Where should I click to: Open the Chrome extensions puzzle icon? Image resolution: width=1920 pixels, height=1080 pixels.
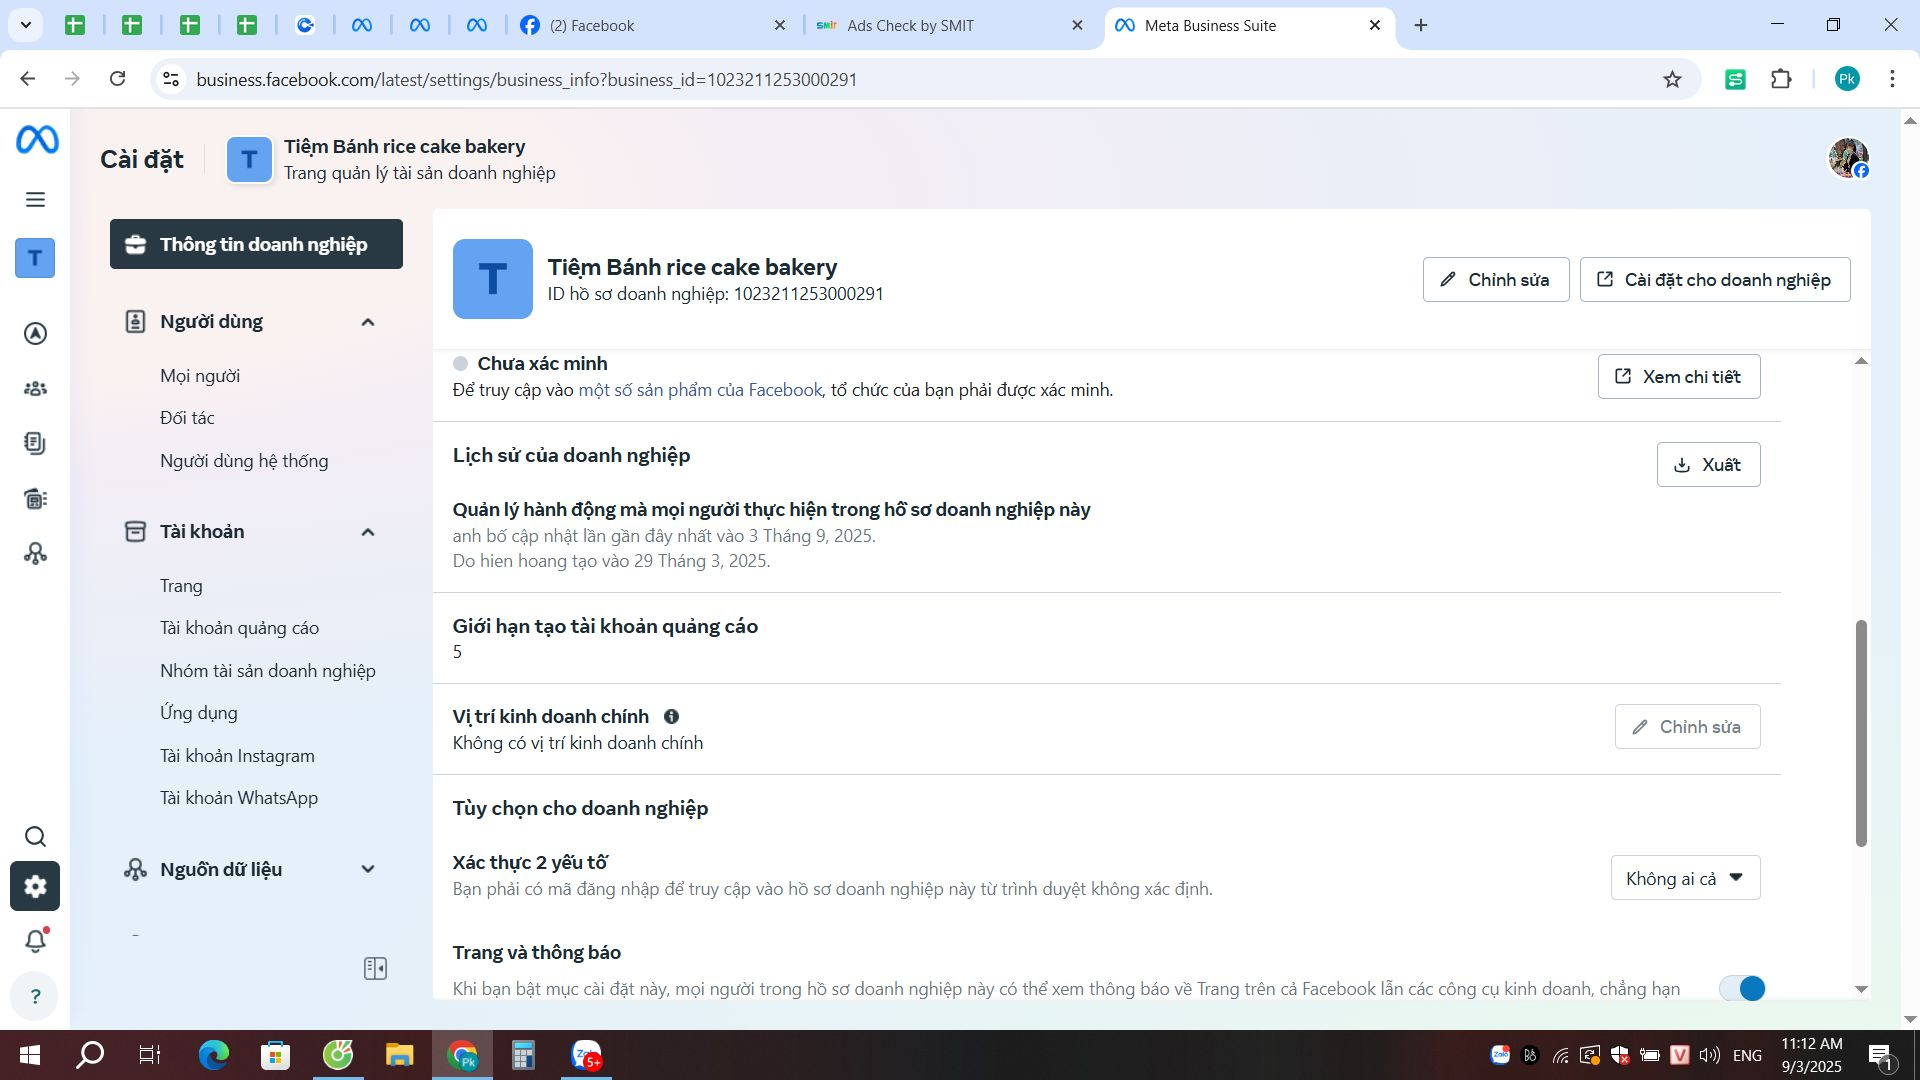[x=1781, y=79]
